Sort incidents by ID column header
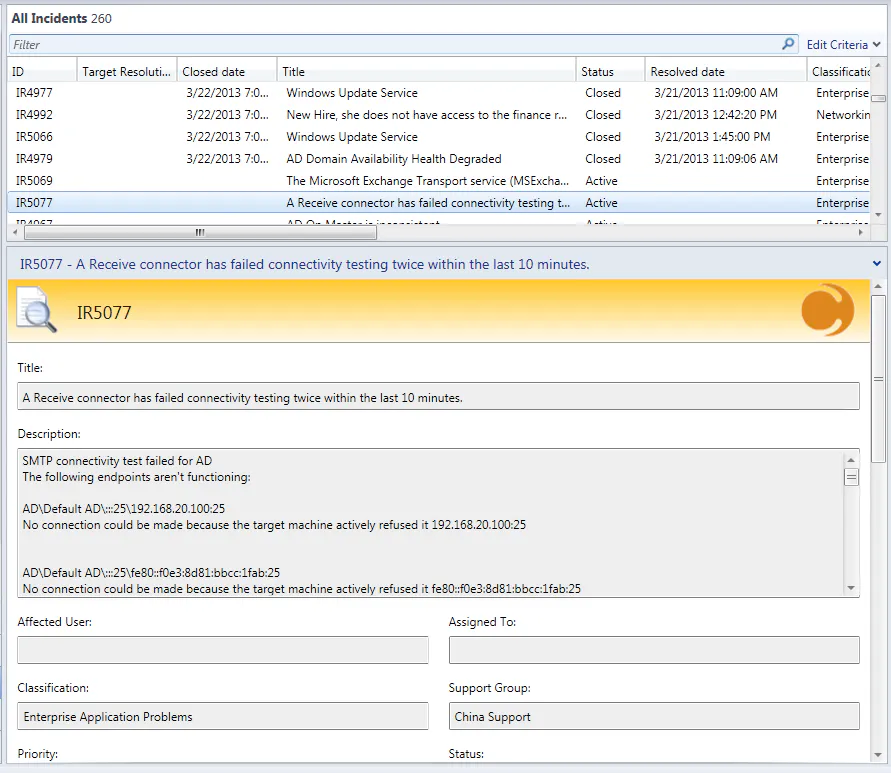Image resolution: width=891 pixels, height=773 pixels. pos(42,72)
